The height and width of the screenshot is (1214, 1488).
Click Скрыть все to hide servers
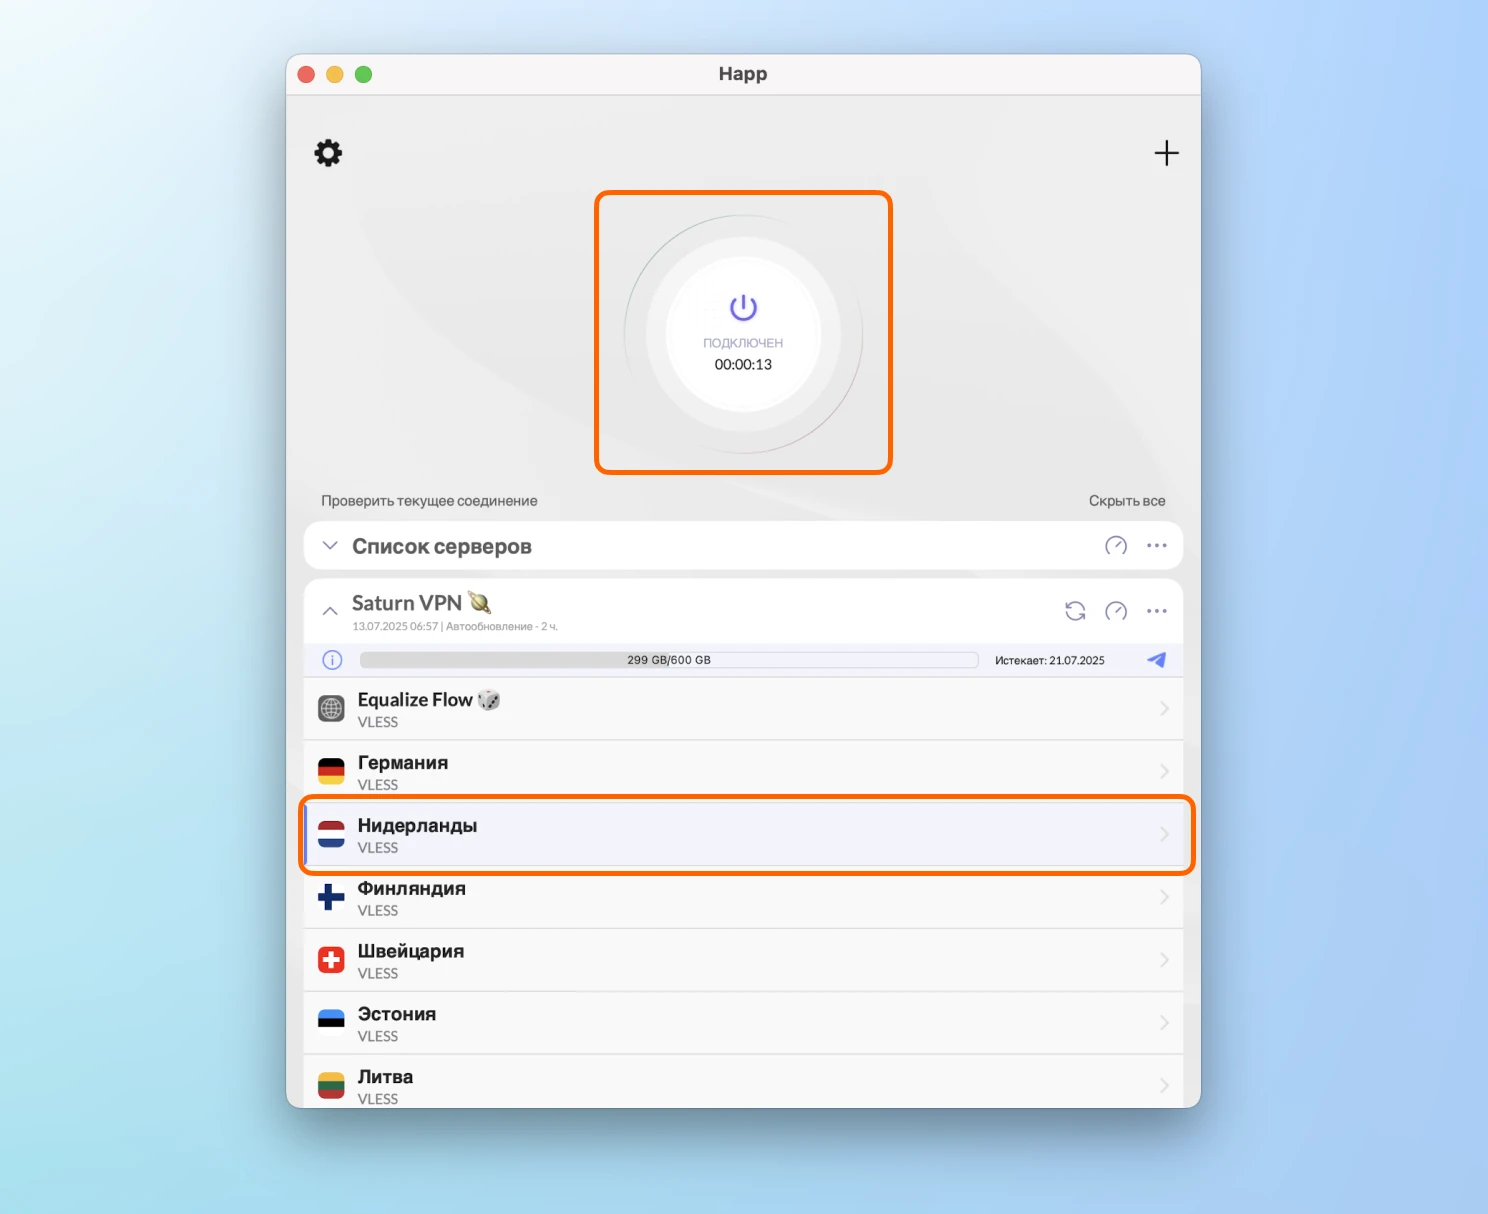coord(1127,500)
